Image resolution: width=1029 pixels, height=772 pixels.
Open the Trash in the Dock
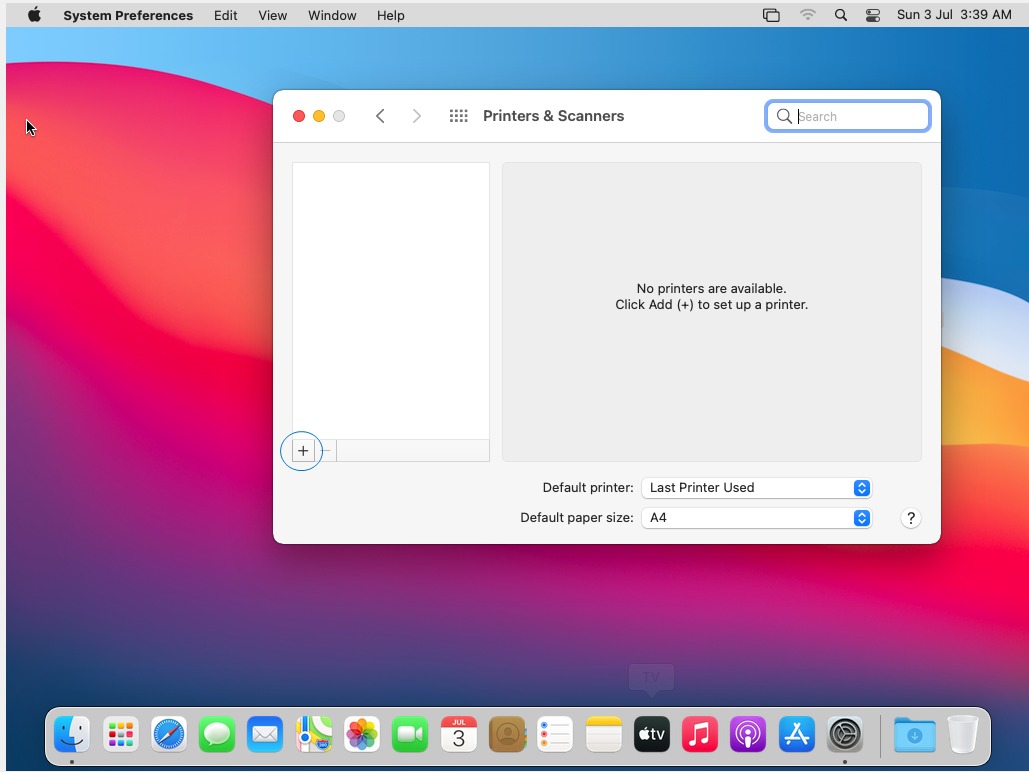pyautogui.click(x=963, y=735)
